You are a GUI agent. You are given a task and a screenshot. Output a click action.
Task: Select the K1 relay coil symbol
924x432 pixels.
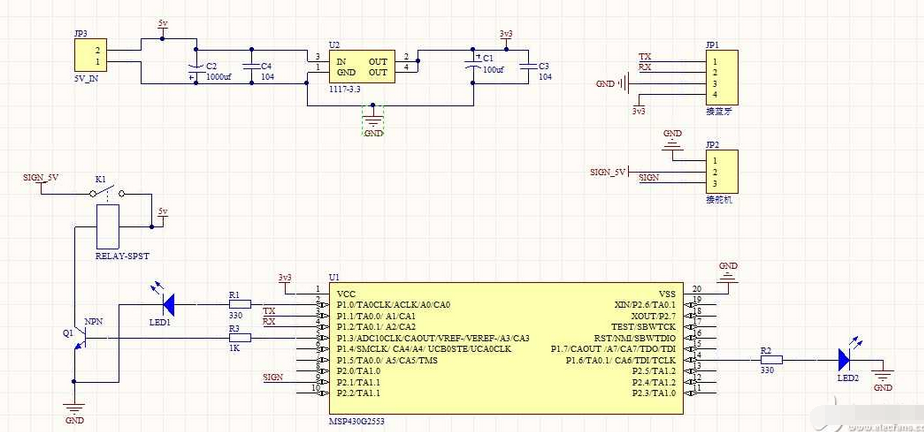[x=107, y=227]
